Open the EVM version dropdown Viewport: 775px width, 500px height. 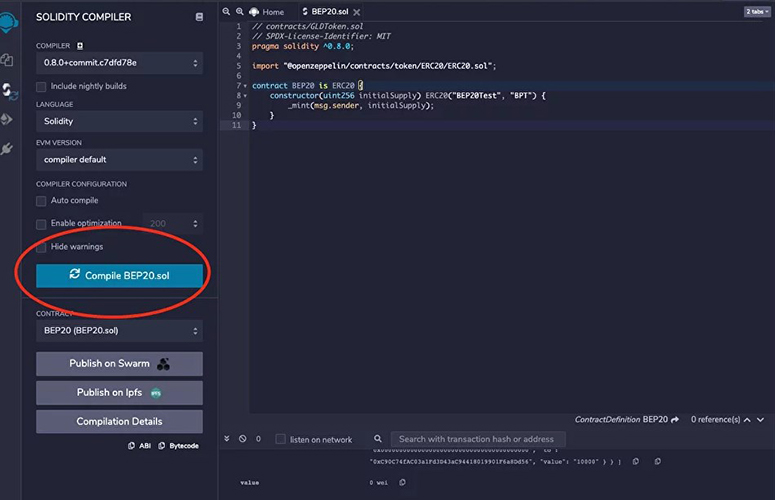119,159
